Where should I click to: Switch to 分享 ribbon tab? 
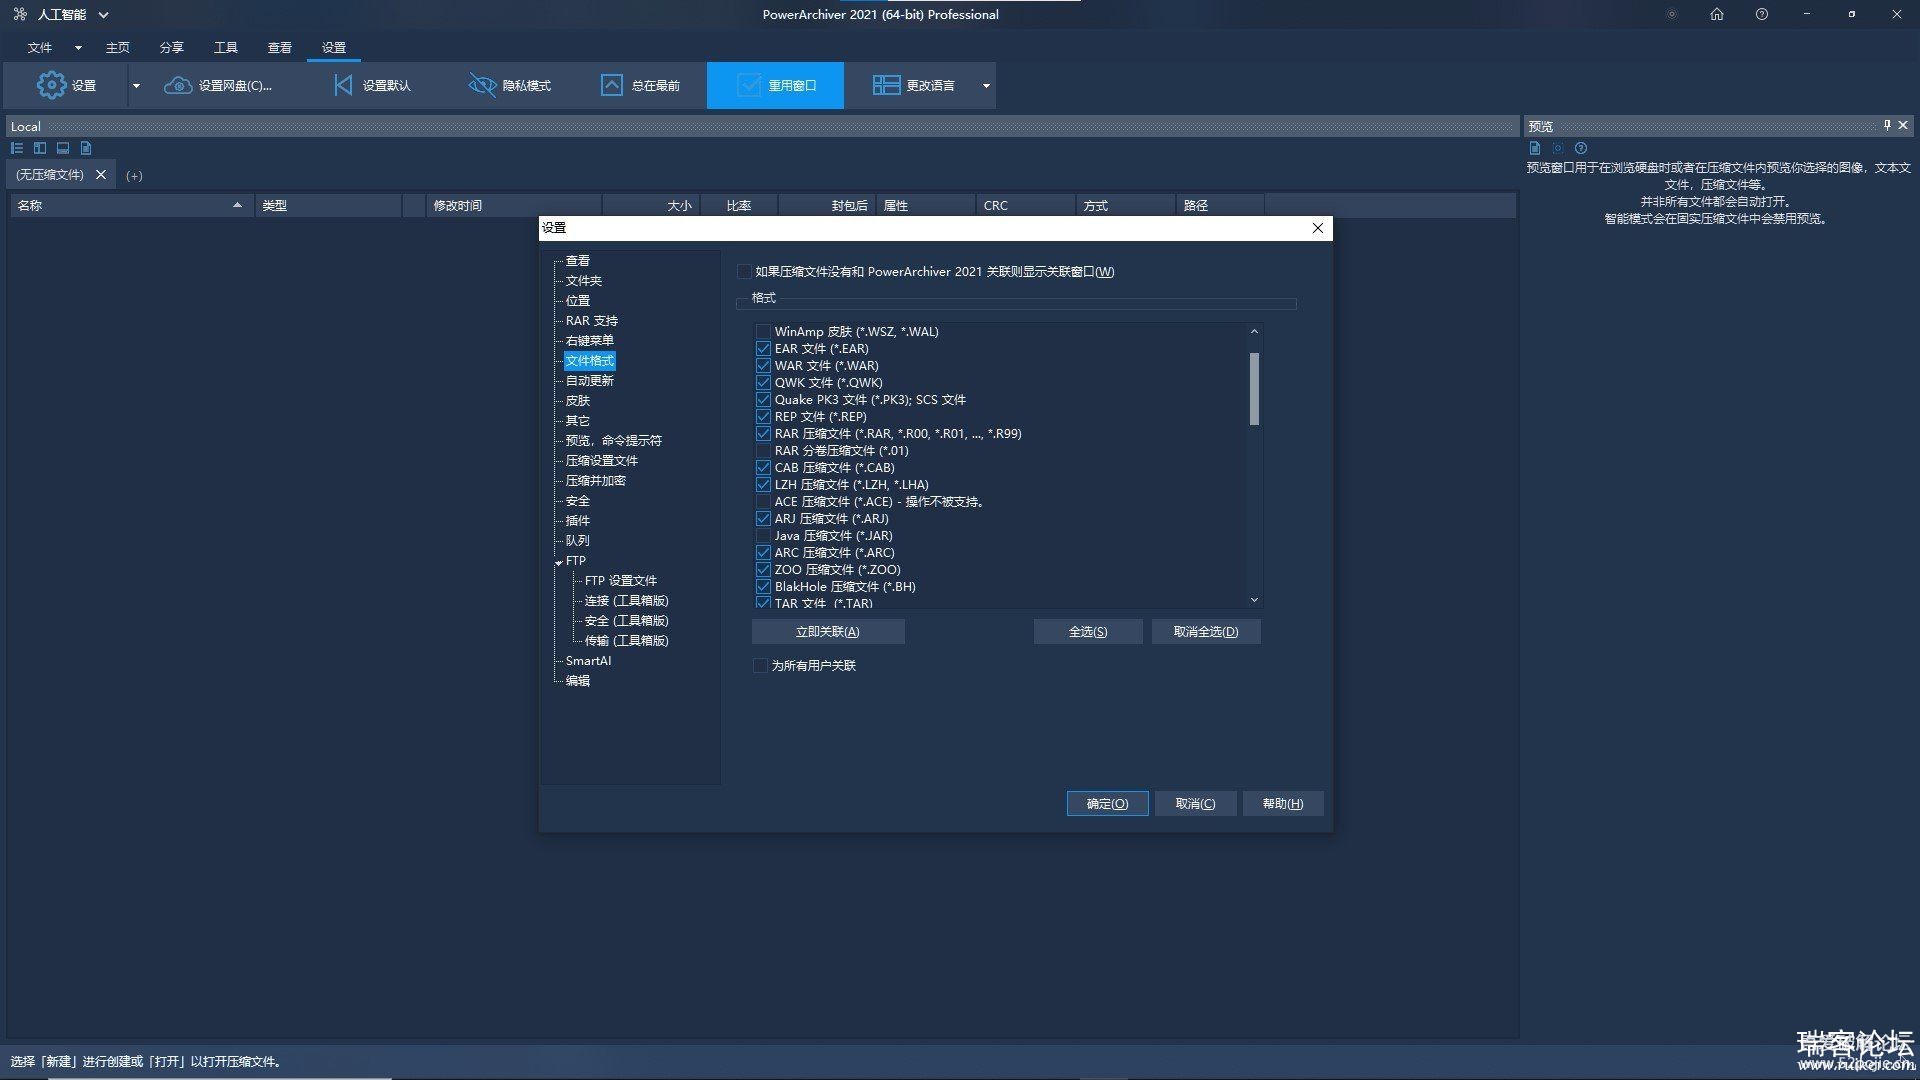click(x=171, y=47)
